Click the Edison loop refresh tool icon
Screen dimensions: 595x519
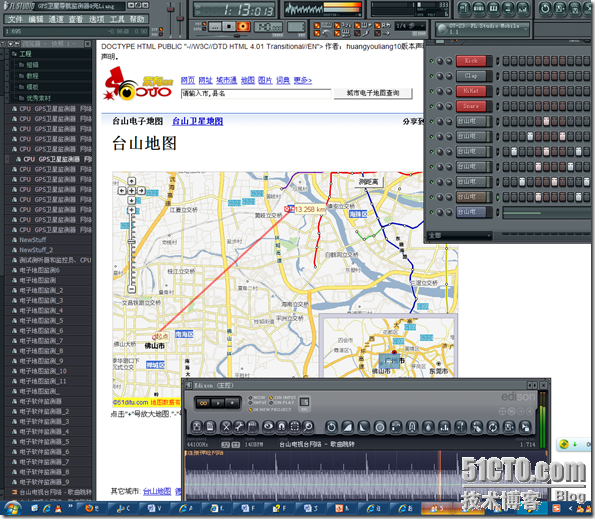pyautogui.click(x=493, y=427)
